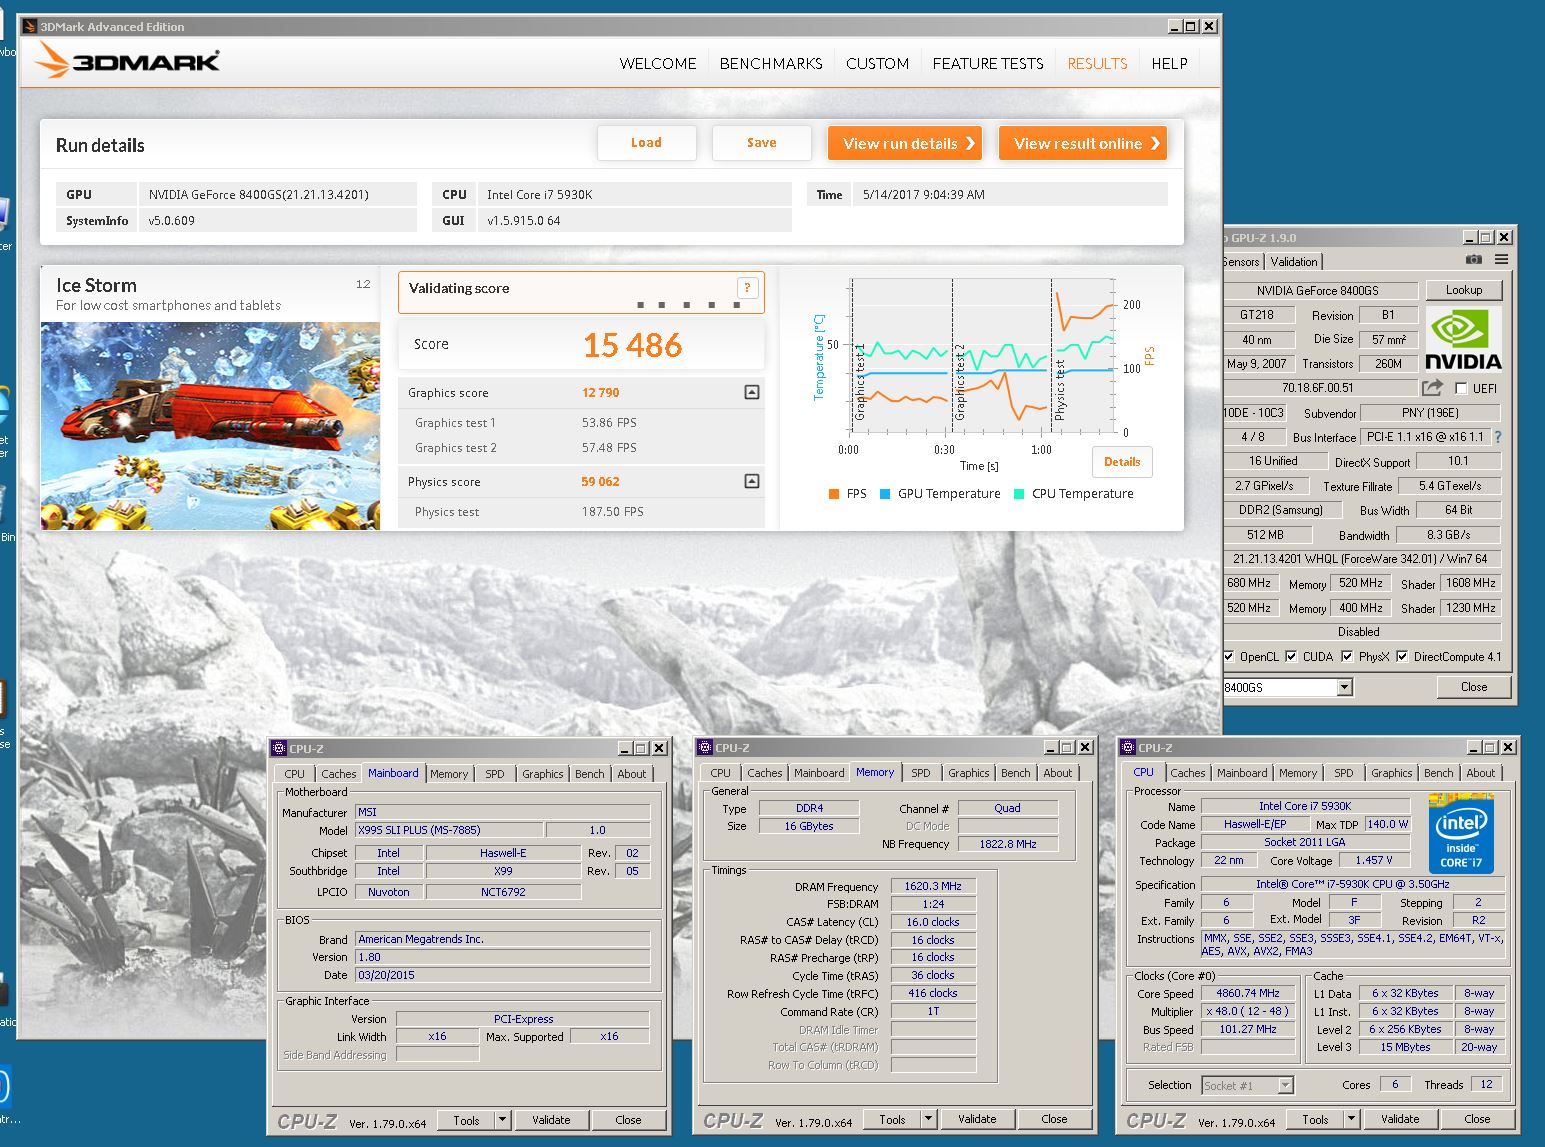The image size is (1545, 1147).
Task: Click the orange FPS legend swatch
Action: (834, 494)
